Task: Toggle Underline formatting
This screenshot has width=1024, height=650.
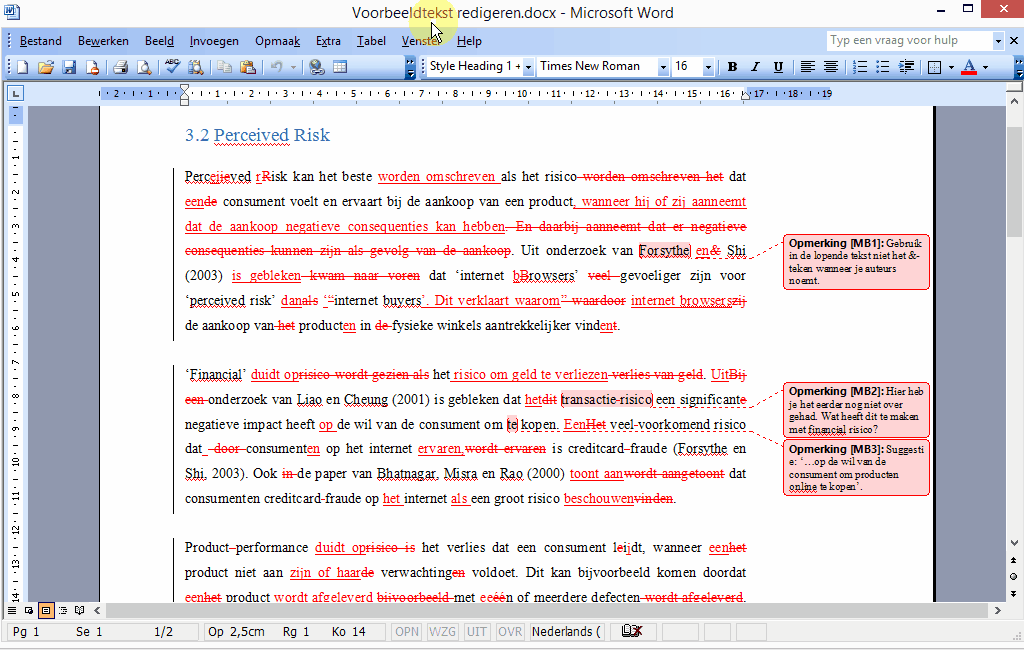Action: click(x=778, y=67)
